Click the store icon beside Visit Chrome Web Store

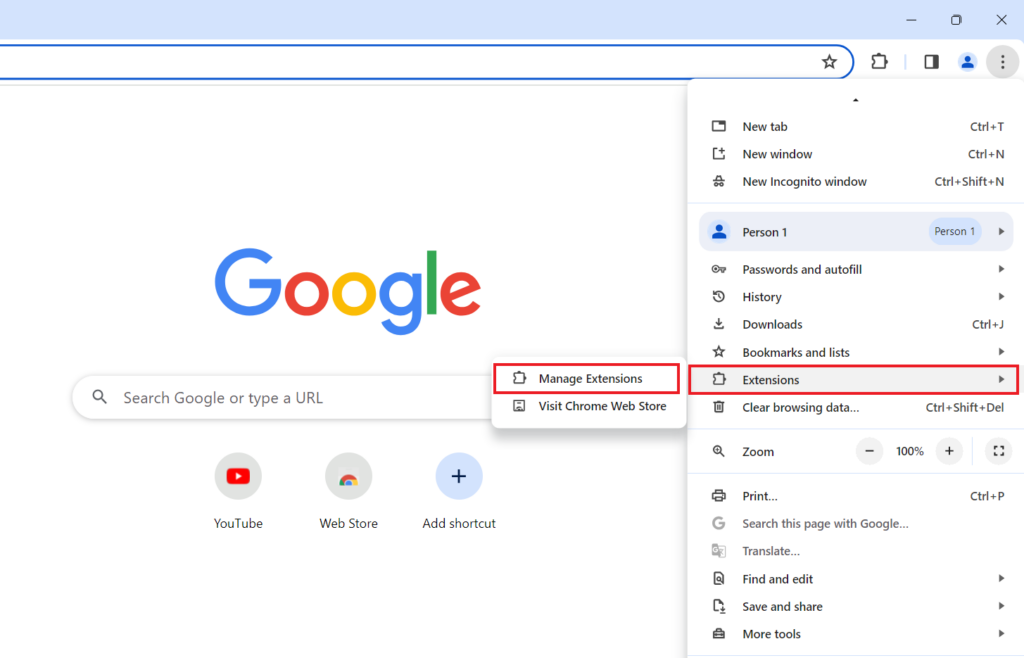[519, 406]
